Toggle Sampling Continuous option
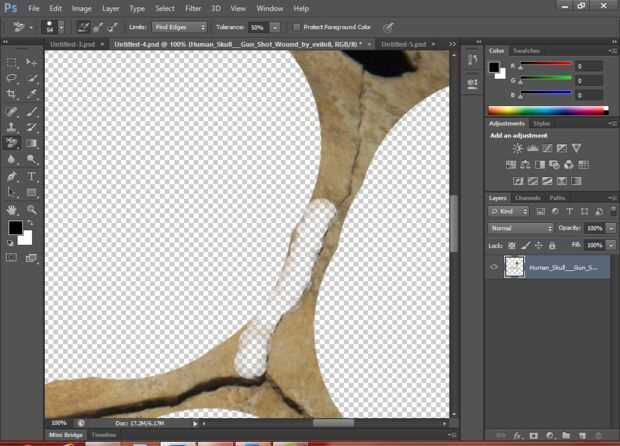The height and width of the screenshot is (446, 620). [x=83, y=27]
